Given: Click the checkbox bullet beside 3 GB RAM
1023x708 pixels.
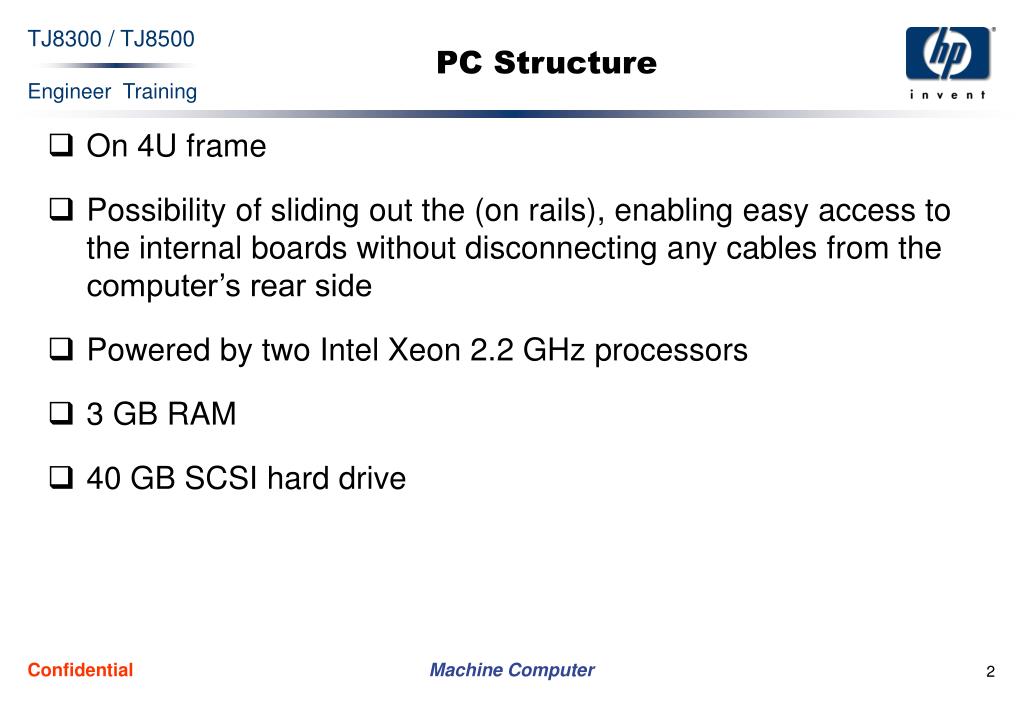Looking at the screenshot, I should [61, 413].
